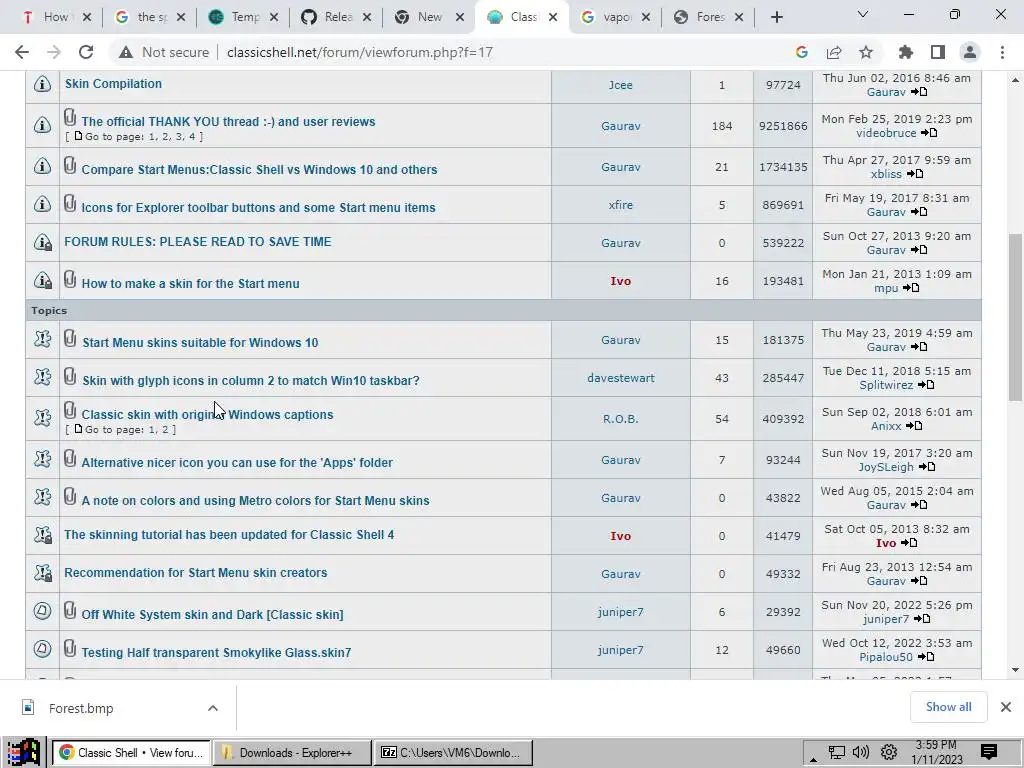Viewport: 1024px width, 768px height.
Task: Open davestewart author profile
Action: [x=620, y=378]
